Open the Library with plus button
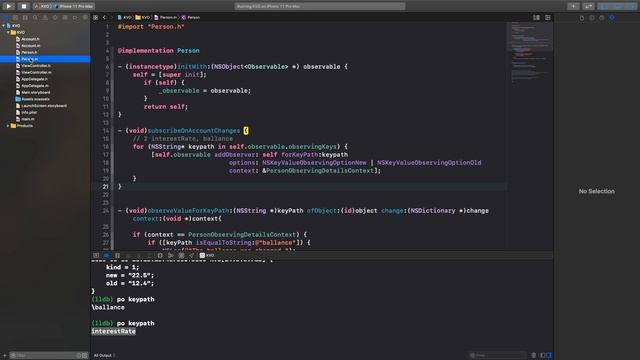The image size is (640, 360). pos(573,6)
